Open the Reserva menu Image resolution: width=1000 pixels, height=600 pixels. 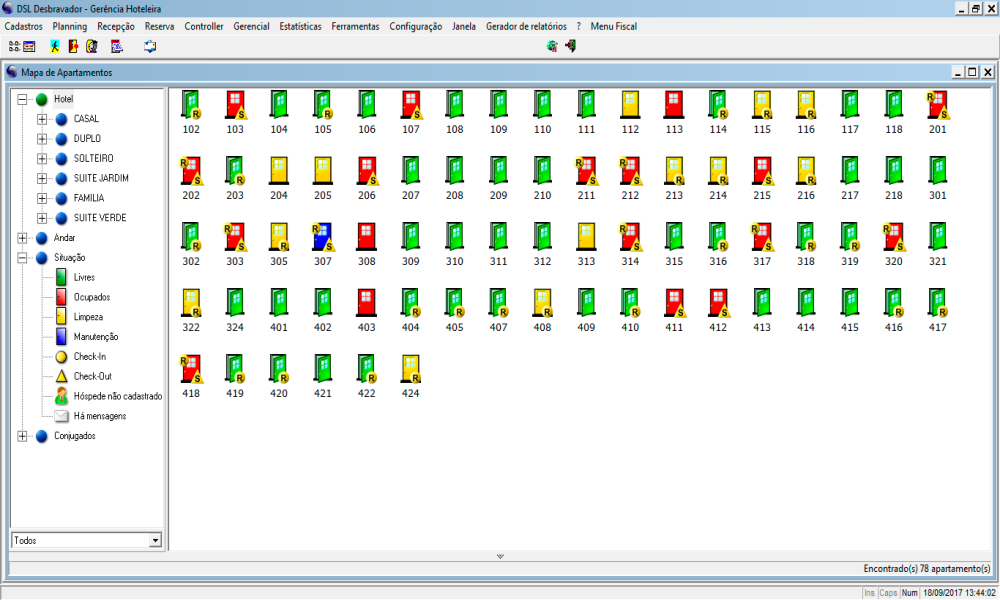coord(159,26)
